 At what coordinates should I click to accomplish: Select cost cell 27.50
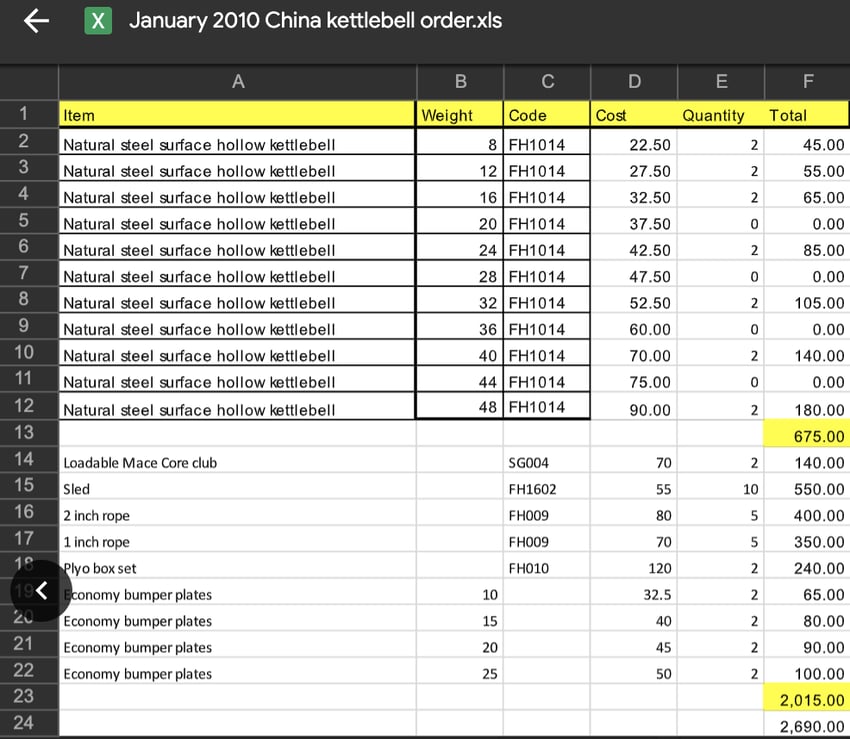click(x=634, y=169)
